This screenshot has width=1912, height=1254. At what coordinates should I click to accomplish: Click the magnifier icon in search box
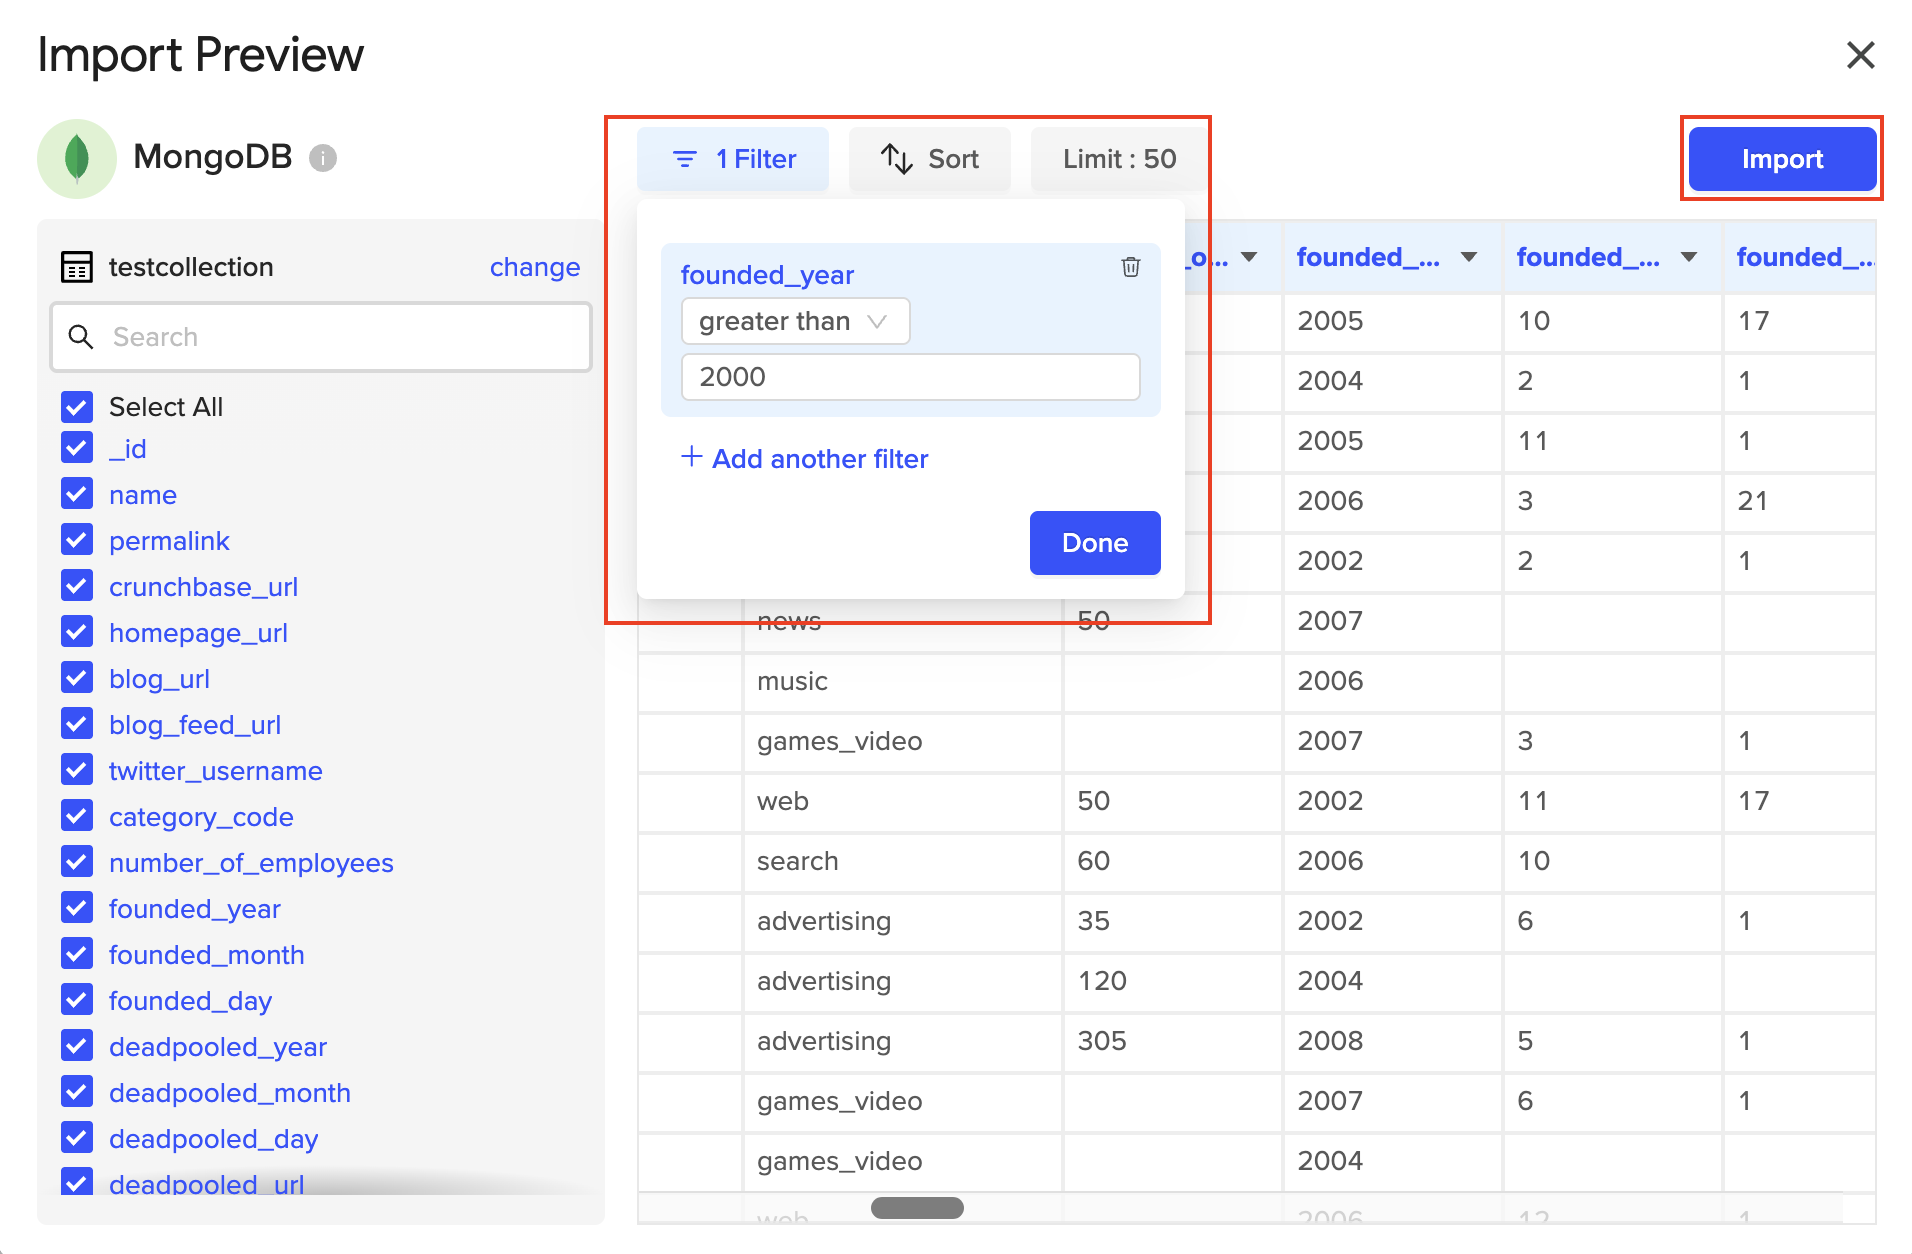81,337
